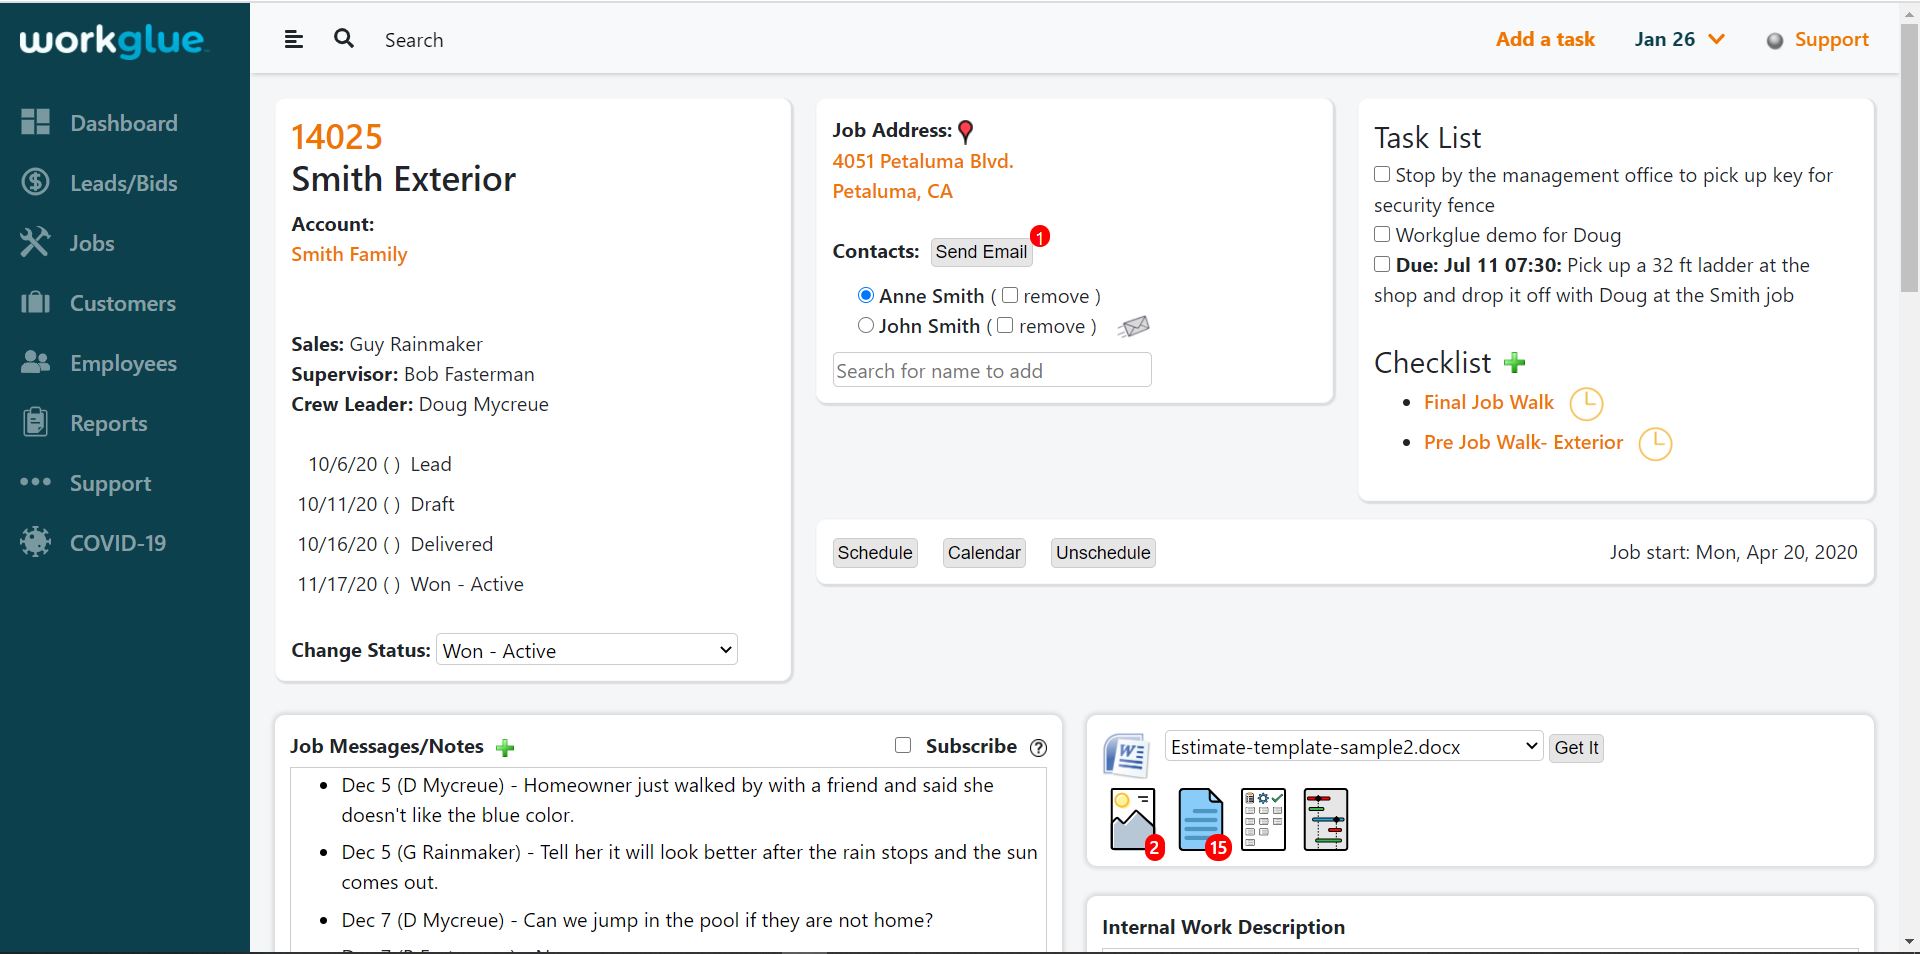
Task: Expand the Jan 26 date dropdown
Action: click(1680, 40)
